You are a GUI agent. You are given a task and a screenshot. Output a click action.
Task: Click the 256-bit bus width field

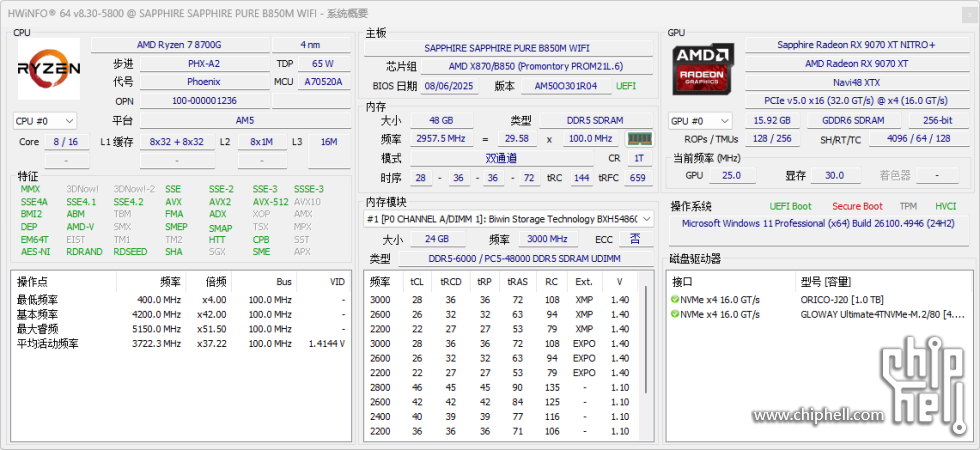click(x=939, y=121)
